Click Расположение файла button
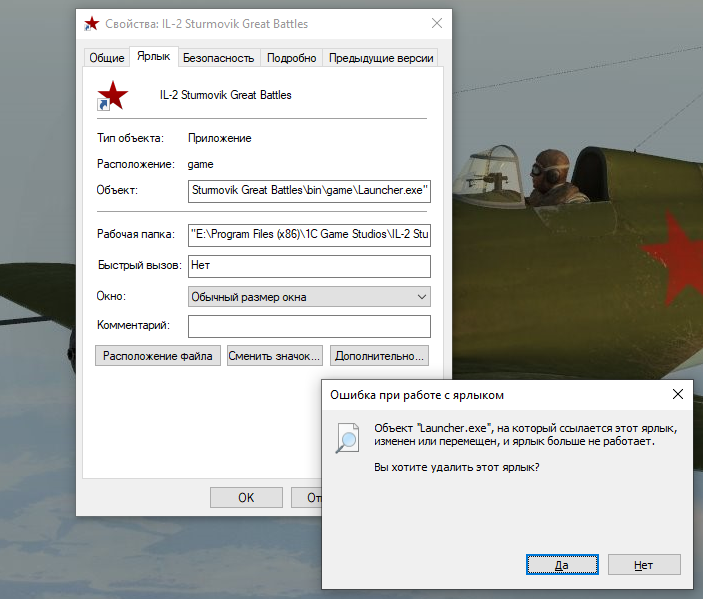The width and height of the screenshot is (703, 599). pos(158,356)
